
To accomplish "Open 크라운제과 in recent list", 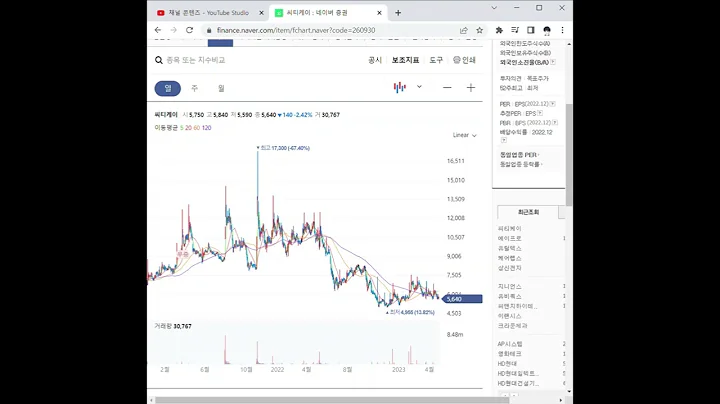I will click(512, 325).
